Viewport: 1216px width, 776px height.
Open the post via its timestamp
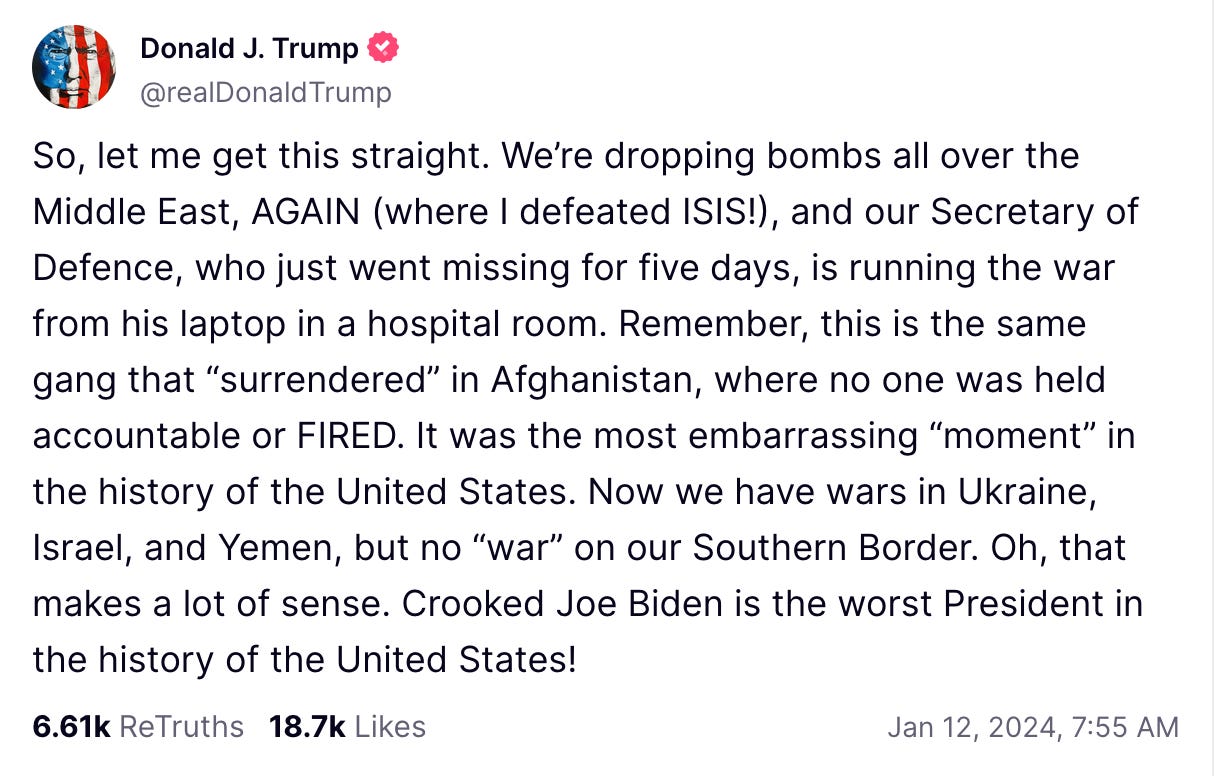coord(1033,726)
